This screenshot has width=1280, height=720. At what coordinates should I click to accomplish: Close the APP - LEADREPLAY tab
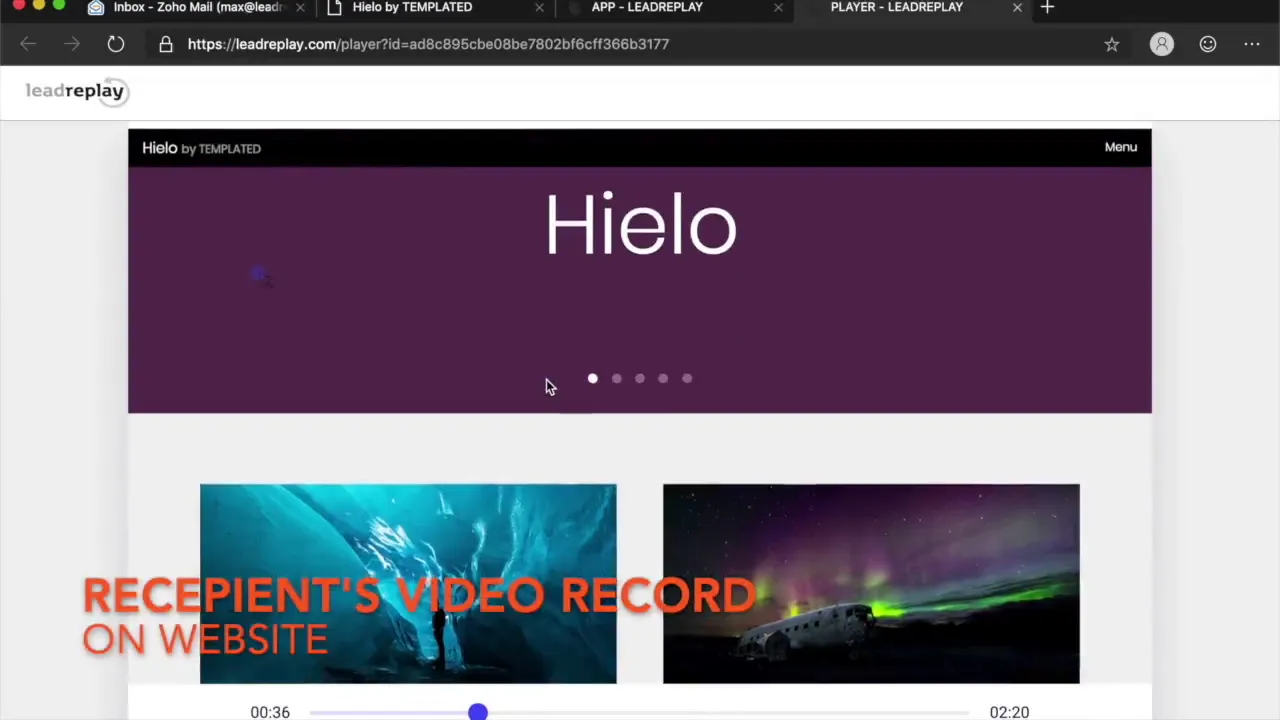778,7
